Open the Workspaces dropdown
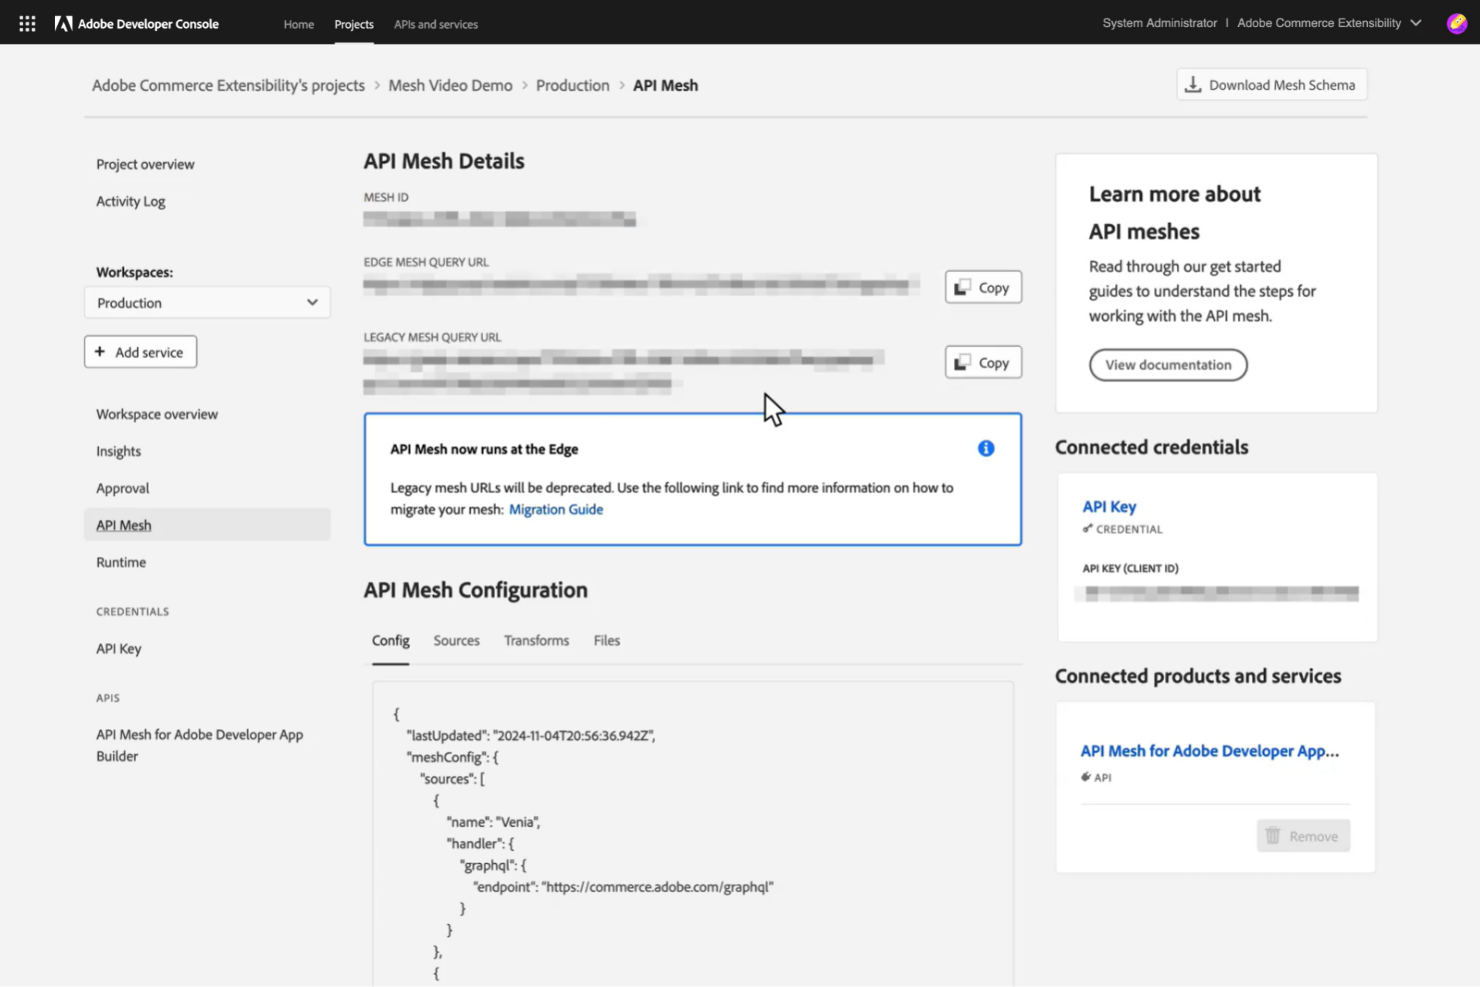 click(207, 302)
